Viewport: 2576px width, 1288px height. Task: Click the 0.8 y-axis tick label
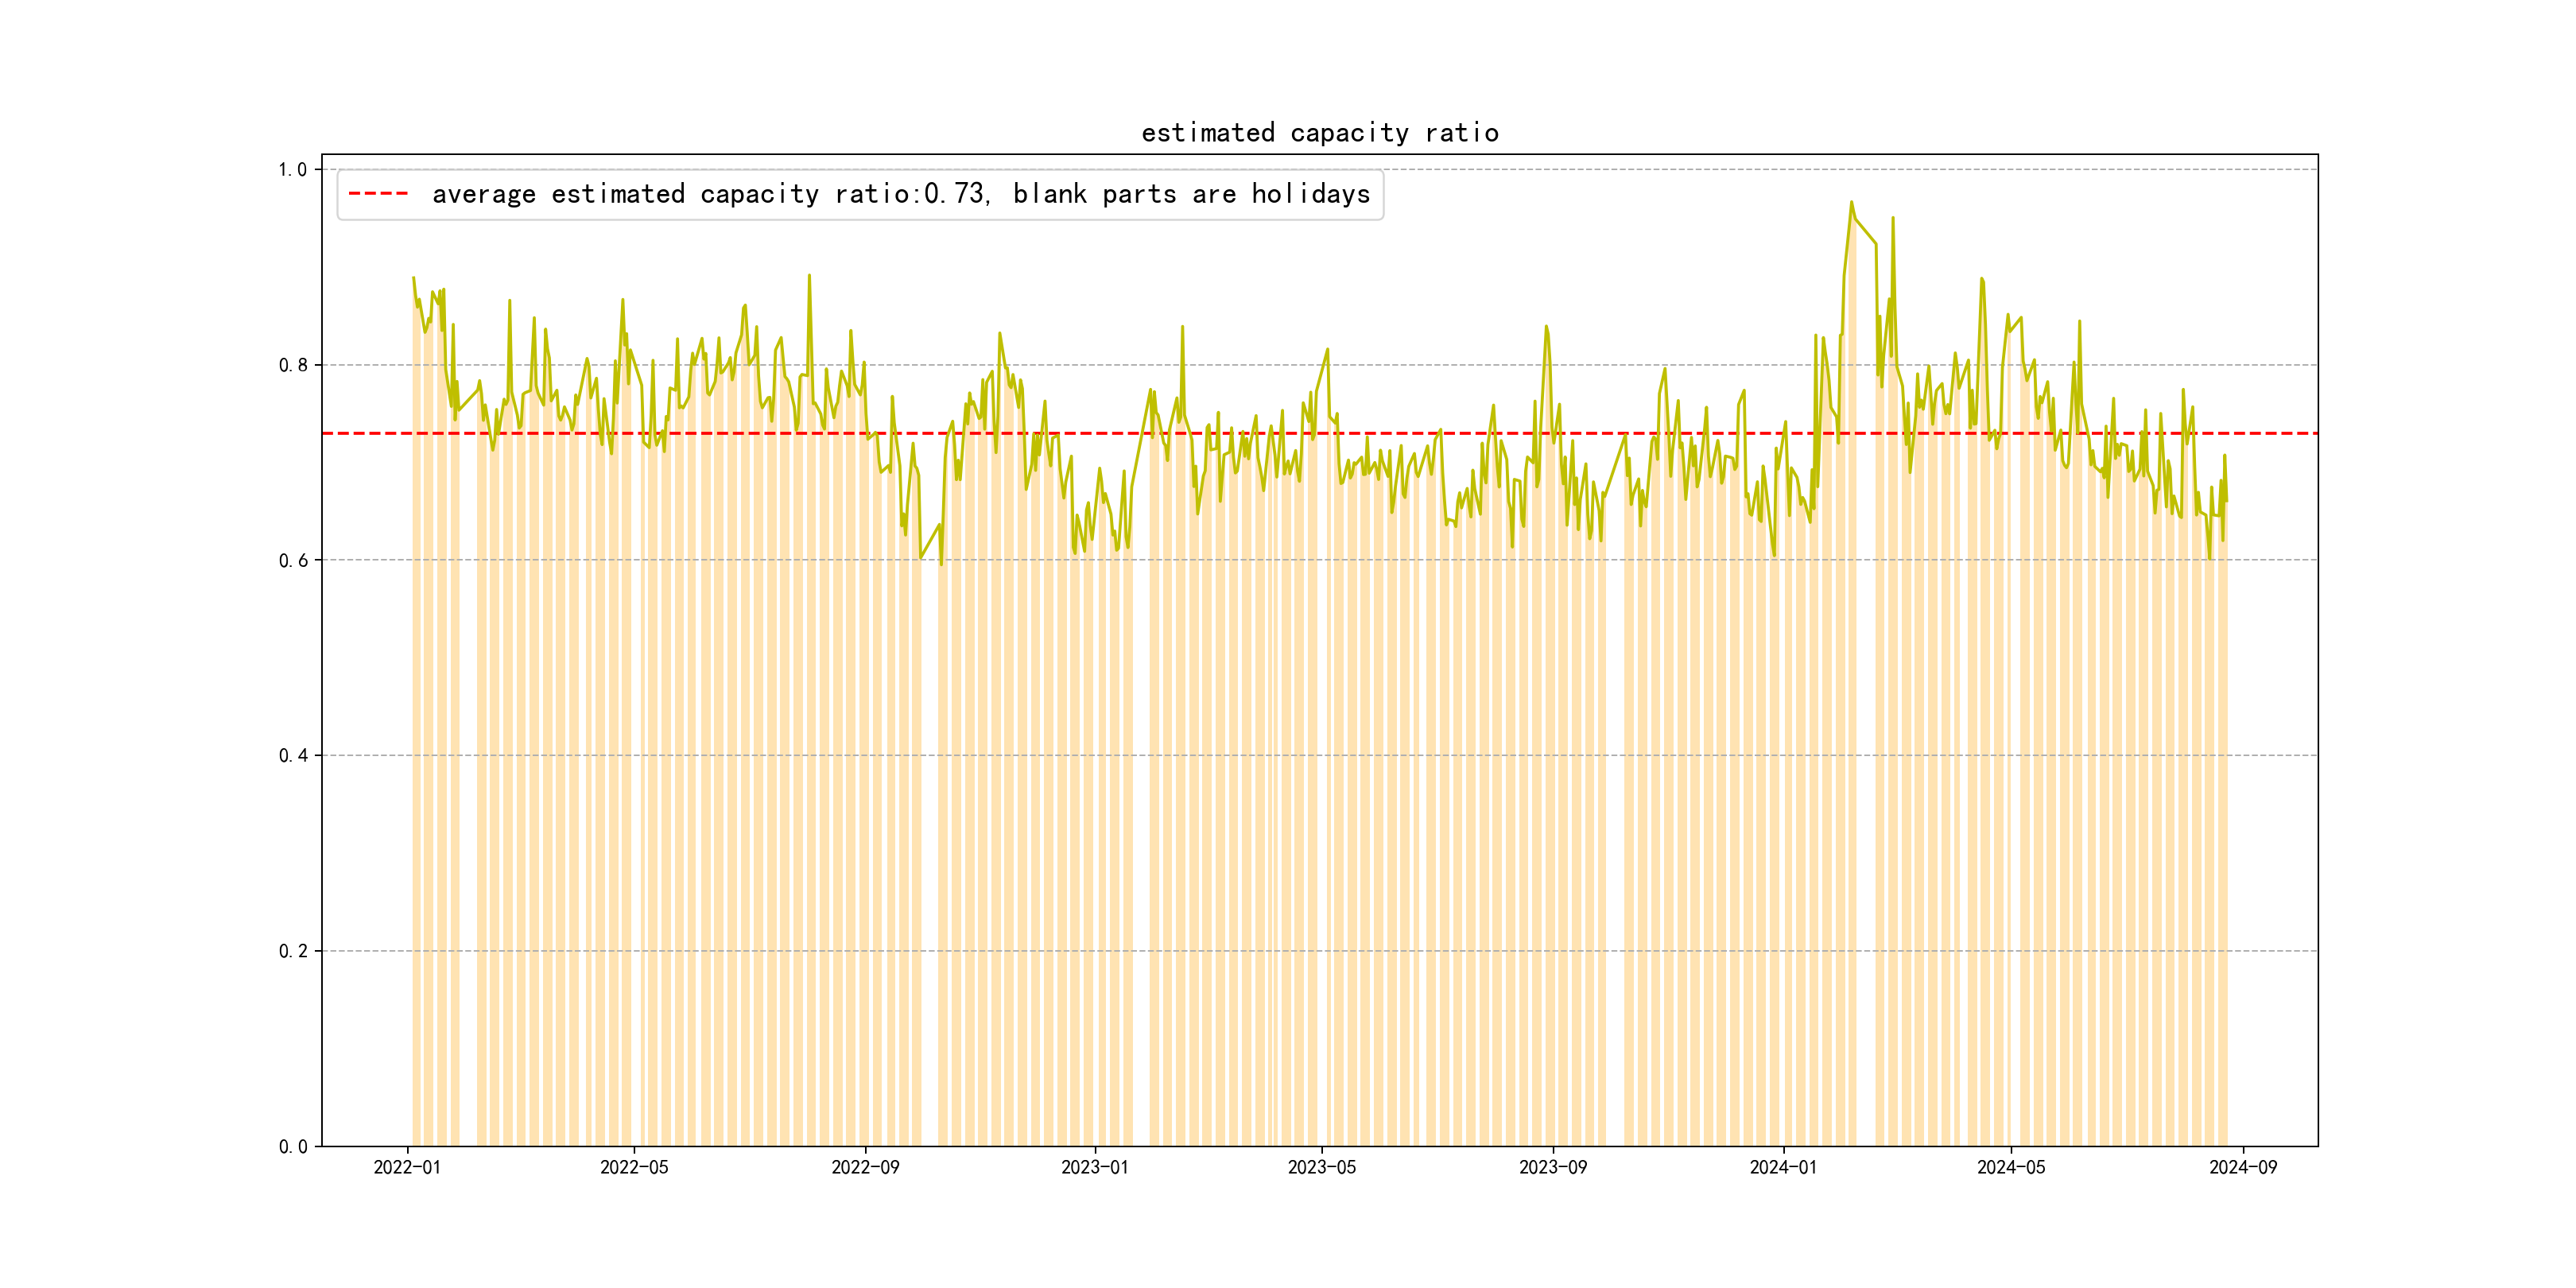(x=292, y=365)
